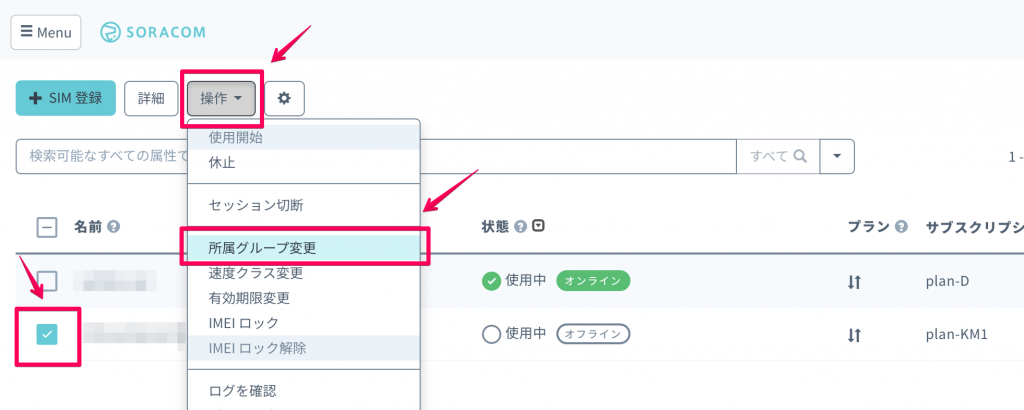
Task: Open the 状態 column filter dropdown
Action: (x=539, y=226)
